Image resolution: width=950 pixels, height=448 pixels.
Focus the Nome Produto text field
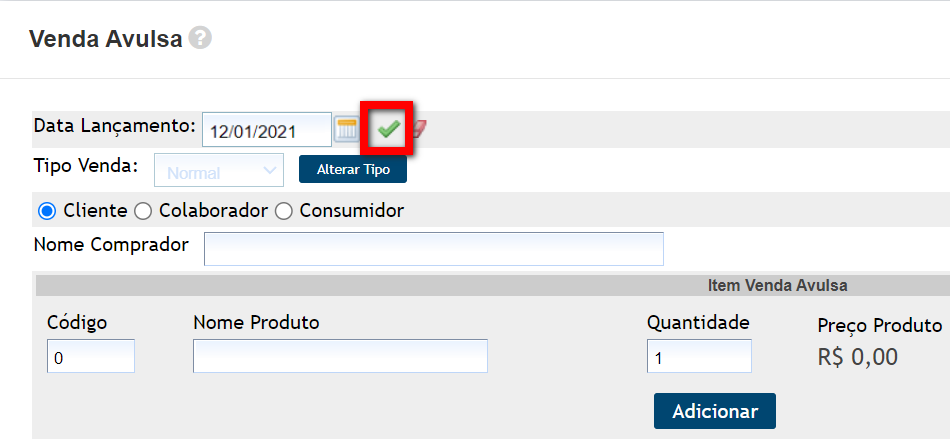click(340, 356)
